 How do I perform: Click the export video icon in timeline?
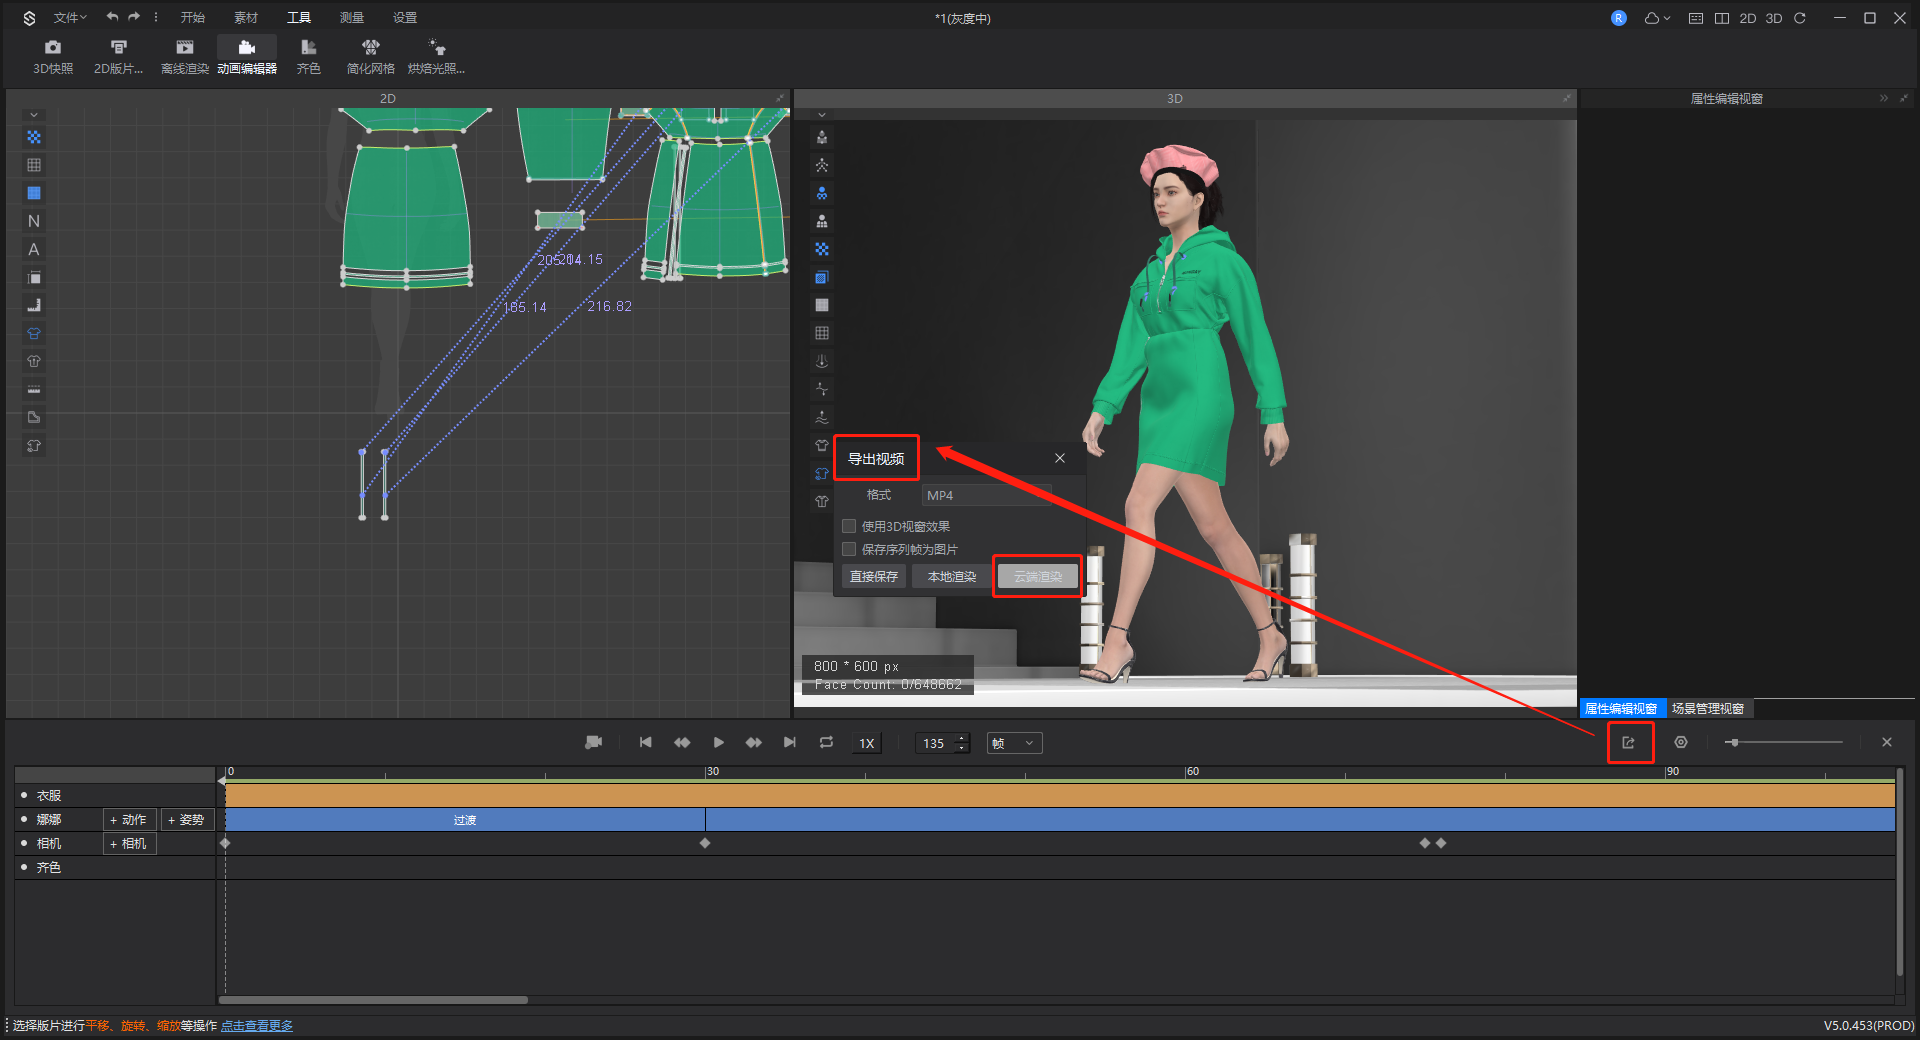coord(1629,743)
